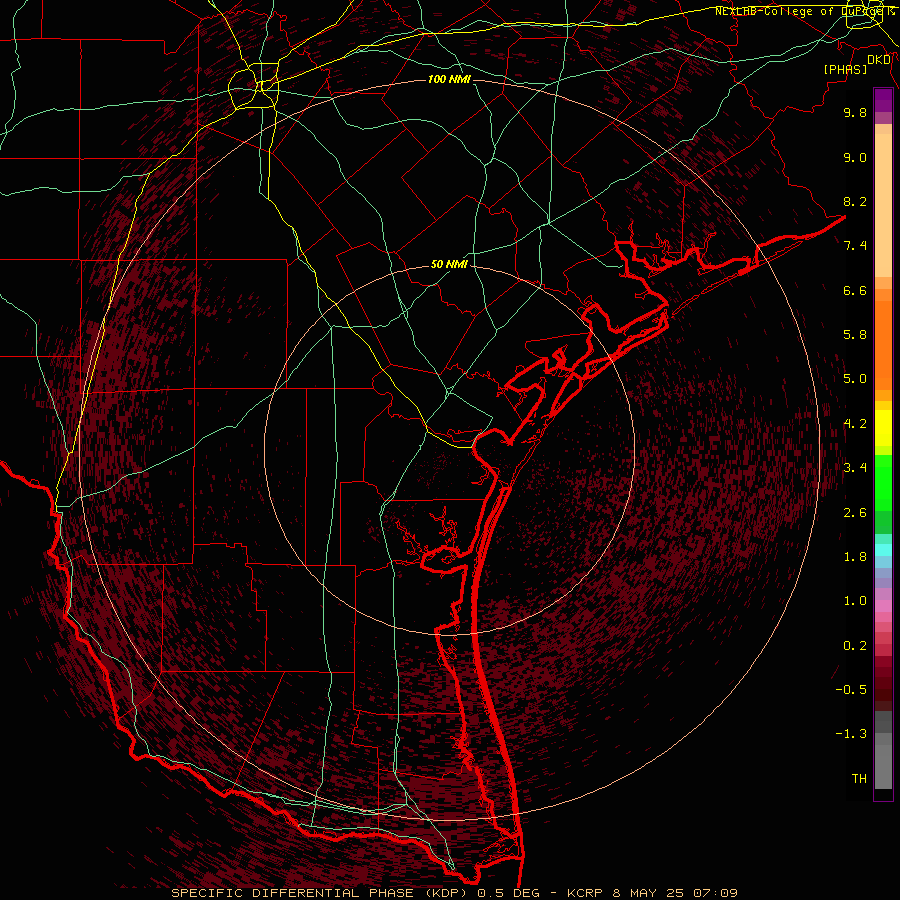Click the 1.0 scale label
The height and width of the screenshot is (900, 900).
coord(855,601)
